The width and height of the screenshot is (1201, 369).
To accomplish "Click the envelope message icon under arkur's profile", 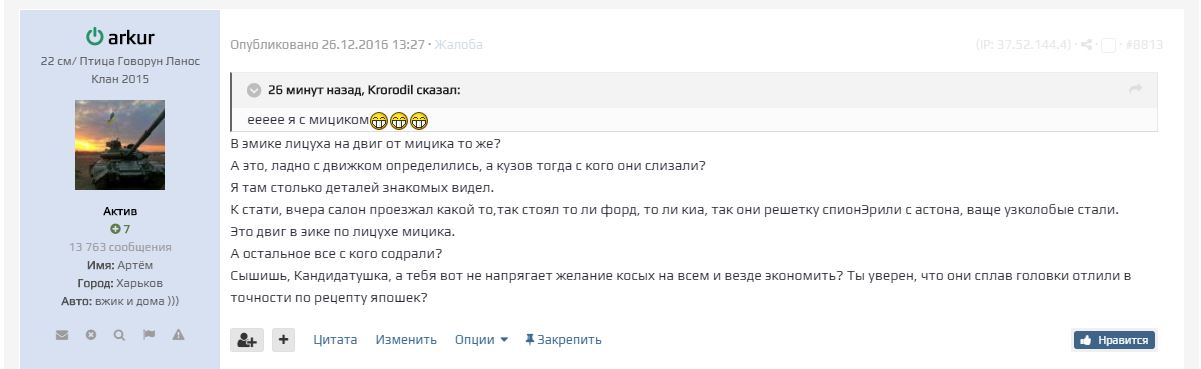I will point(62,335).
